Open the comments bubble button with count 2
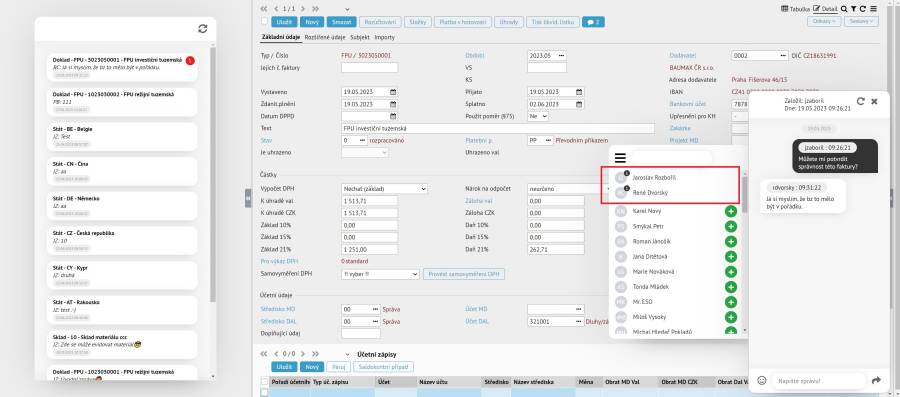Screen dimensions: 900x397 593,22
